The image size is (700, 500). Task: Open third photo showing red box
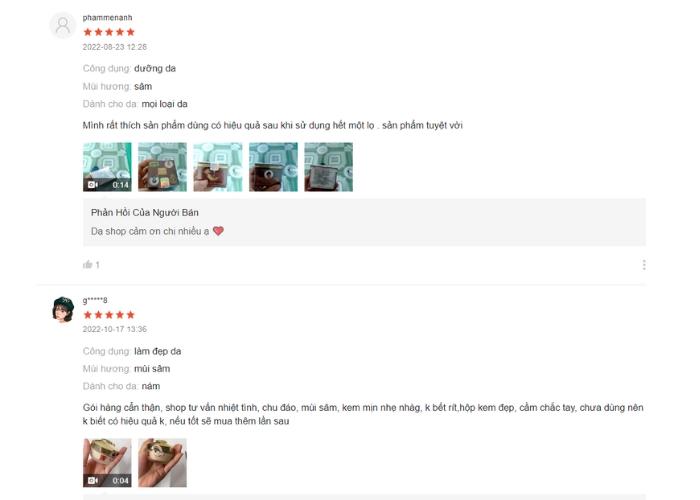tap(218, 167)
